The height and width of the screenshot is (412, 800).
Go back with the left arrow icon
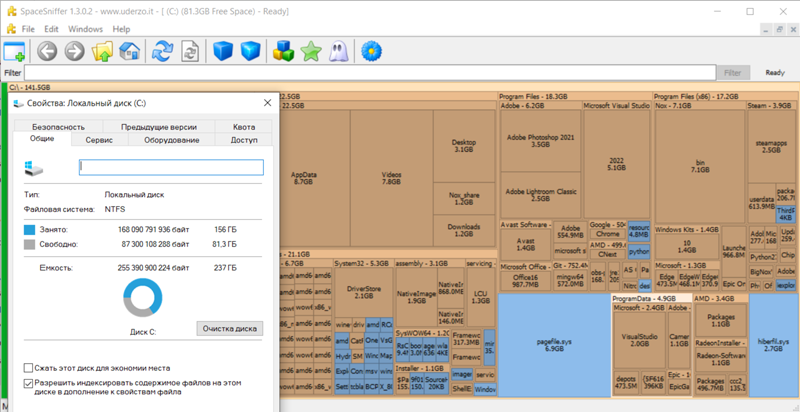[47, 52]
